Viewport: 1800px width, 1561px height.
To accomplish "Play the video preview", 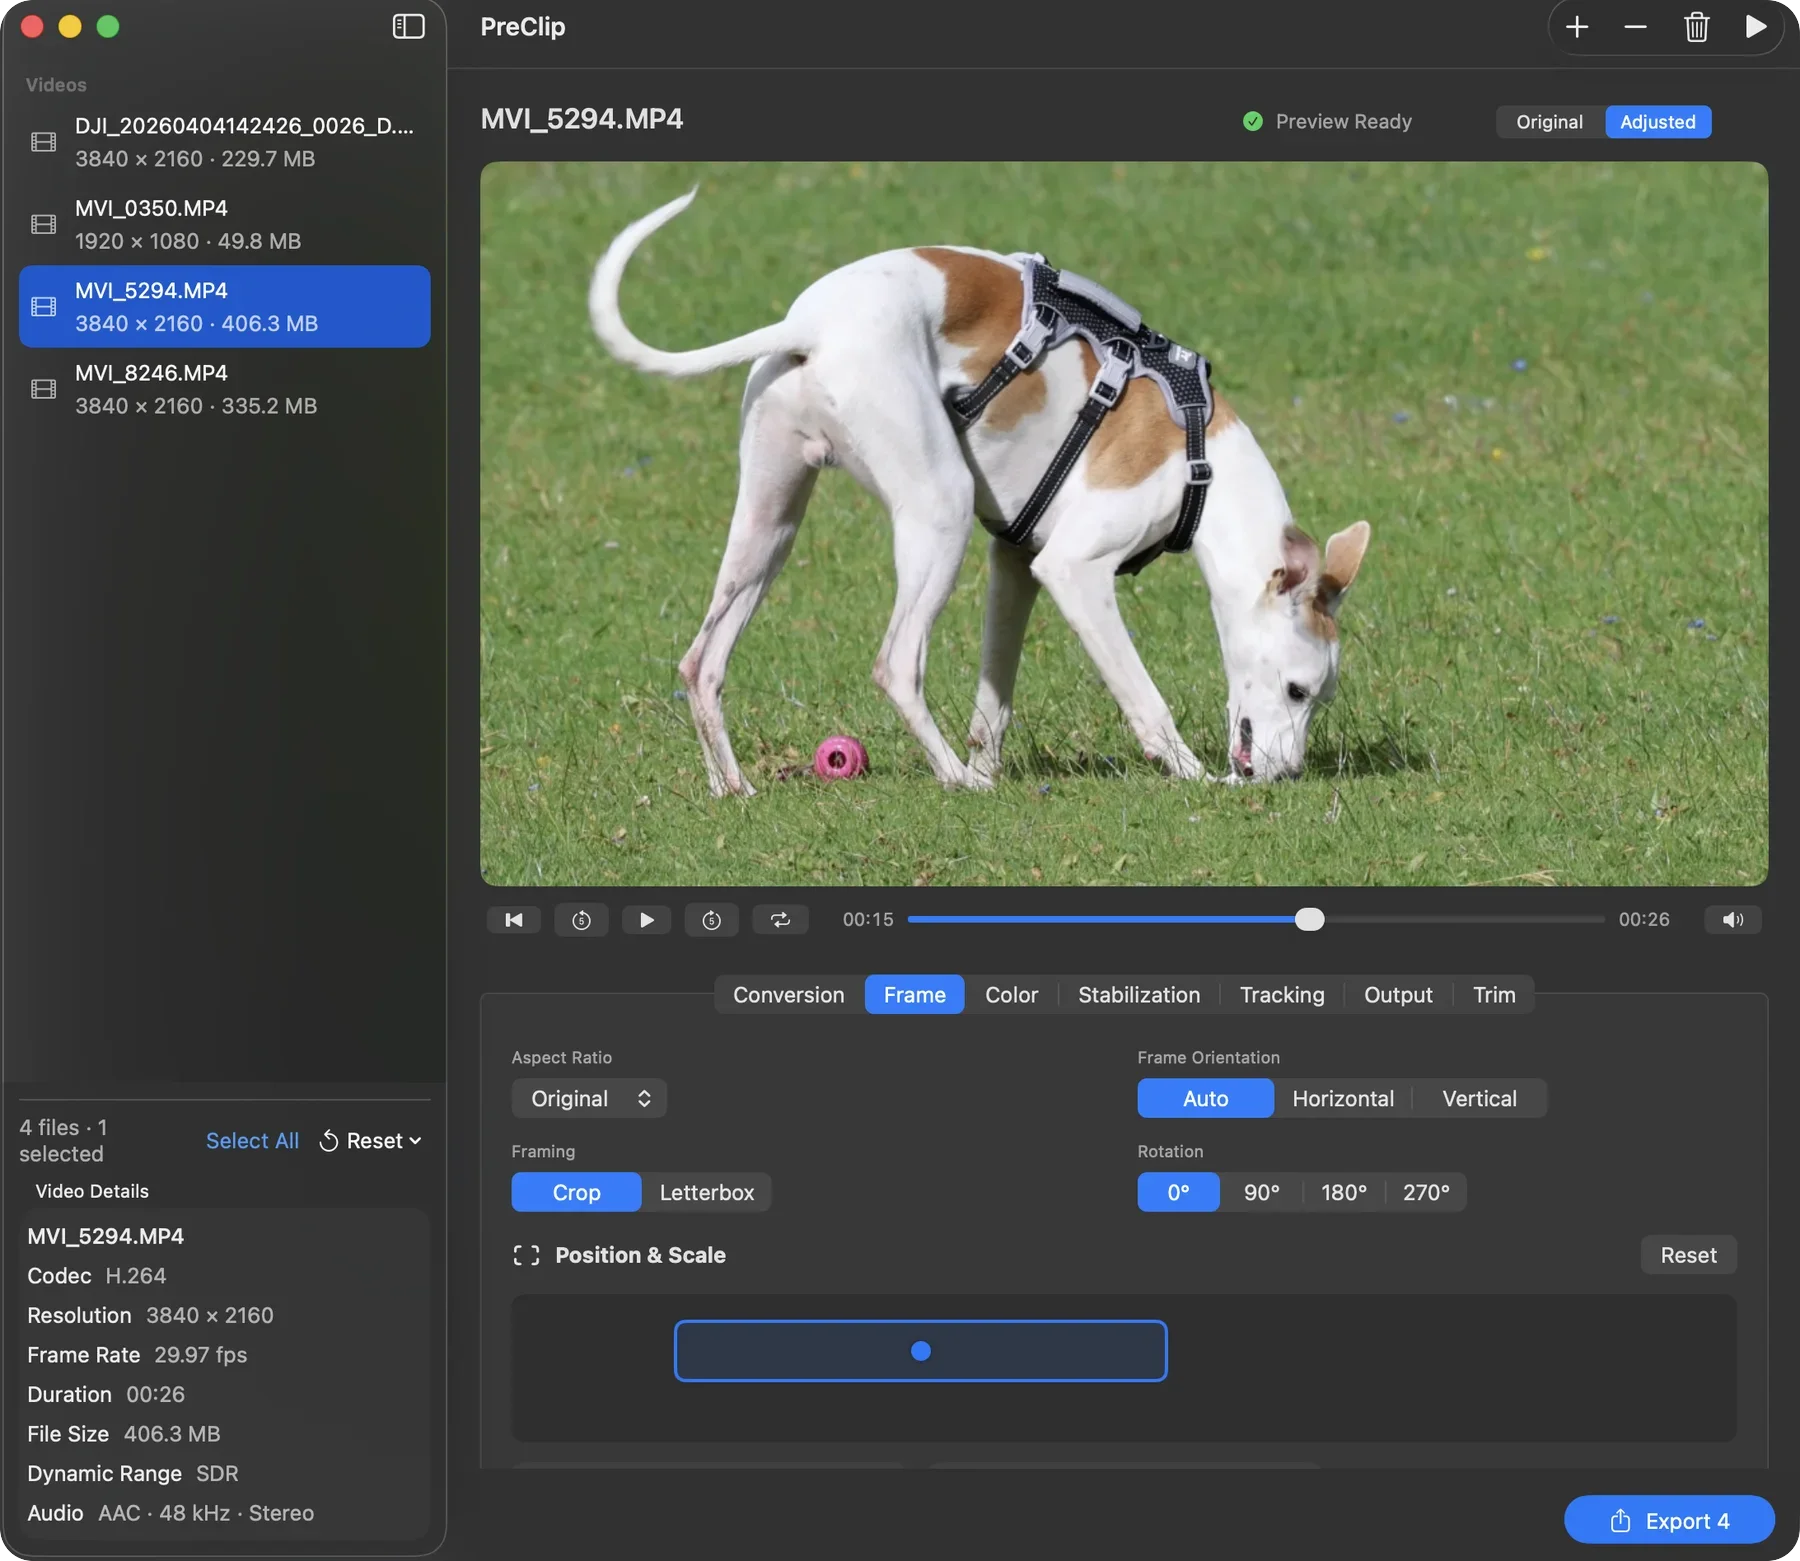I will tap(647, 919).
